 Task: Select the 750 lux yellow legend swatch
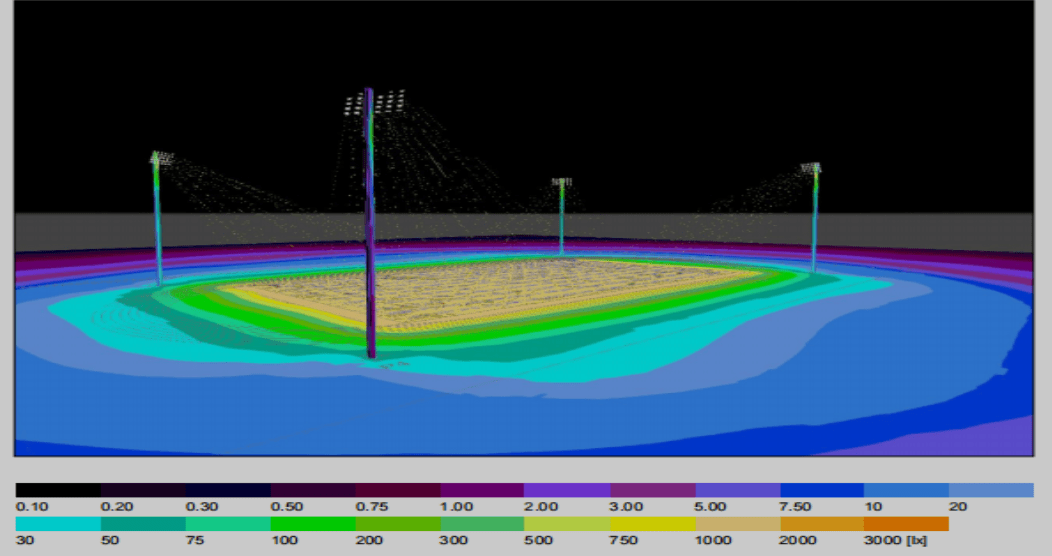tap(652, 523)
